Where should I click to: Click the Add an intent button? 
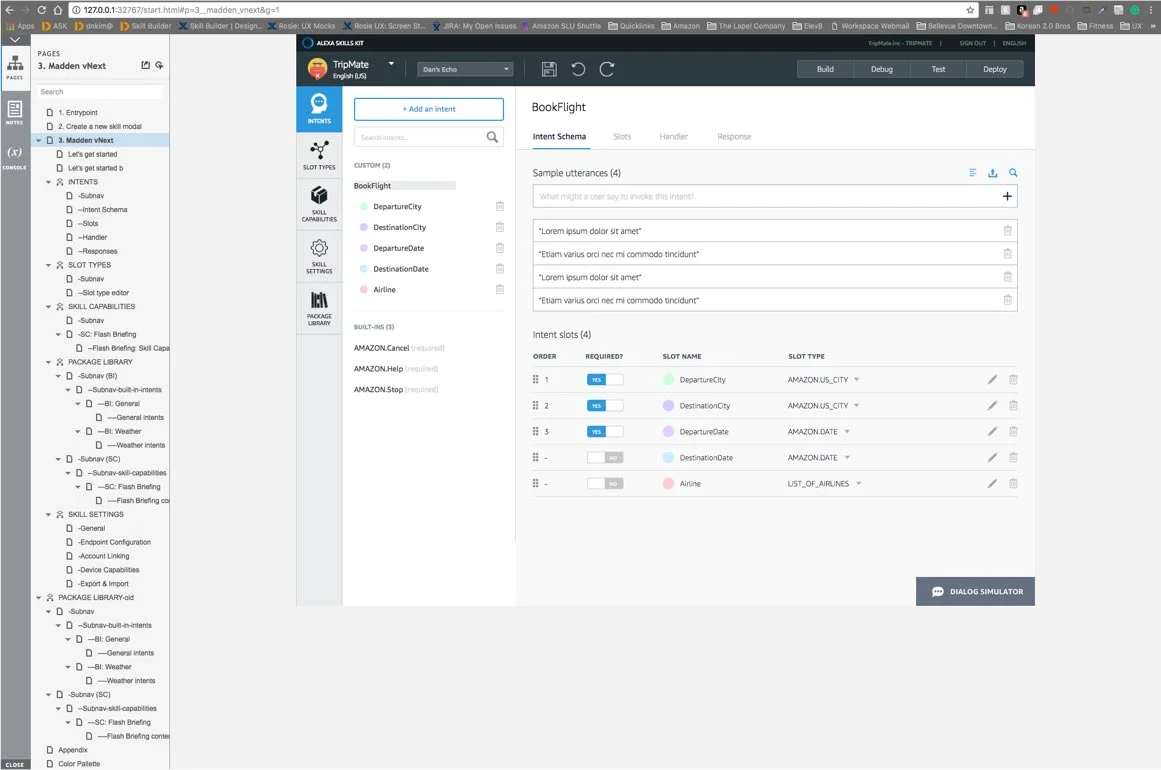(x=429, y=109)
